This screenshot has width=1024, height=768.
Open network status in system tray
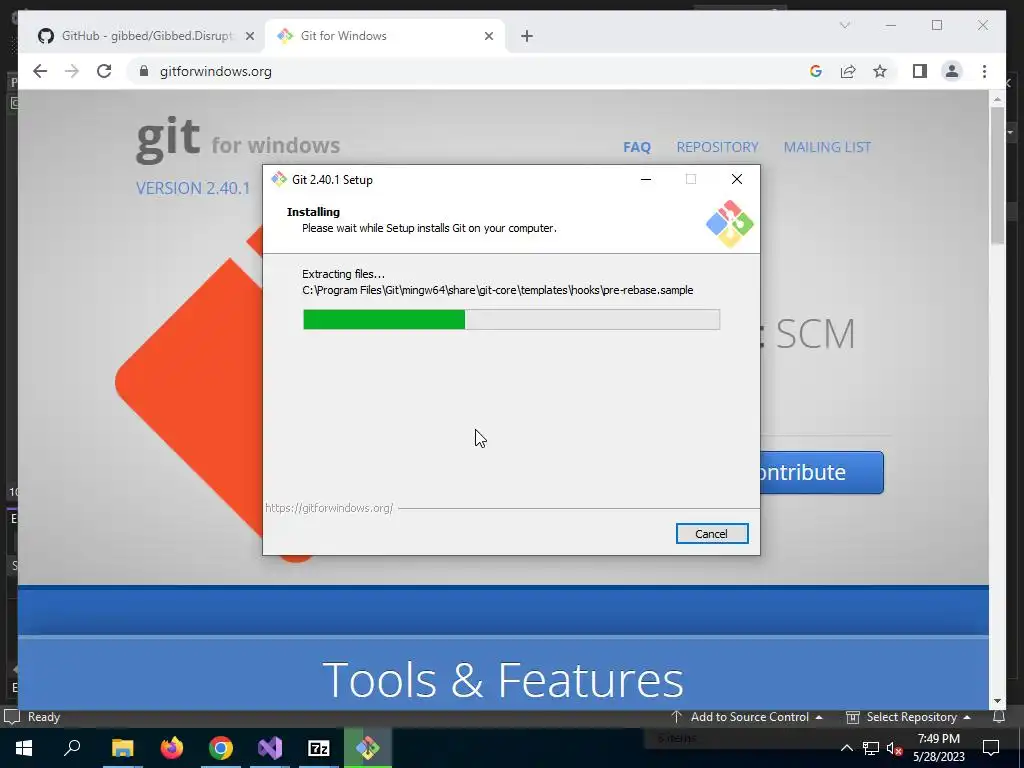871,748
